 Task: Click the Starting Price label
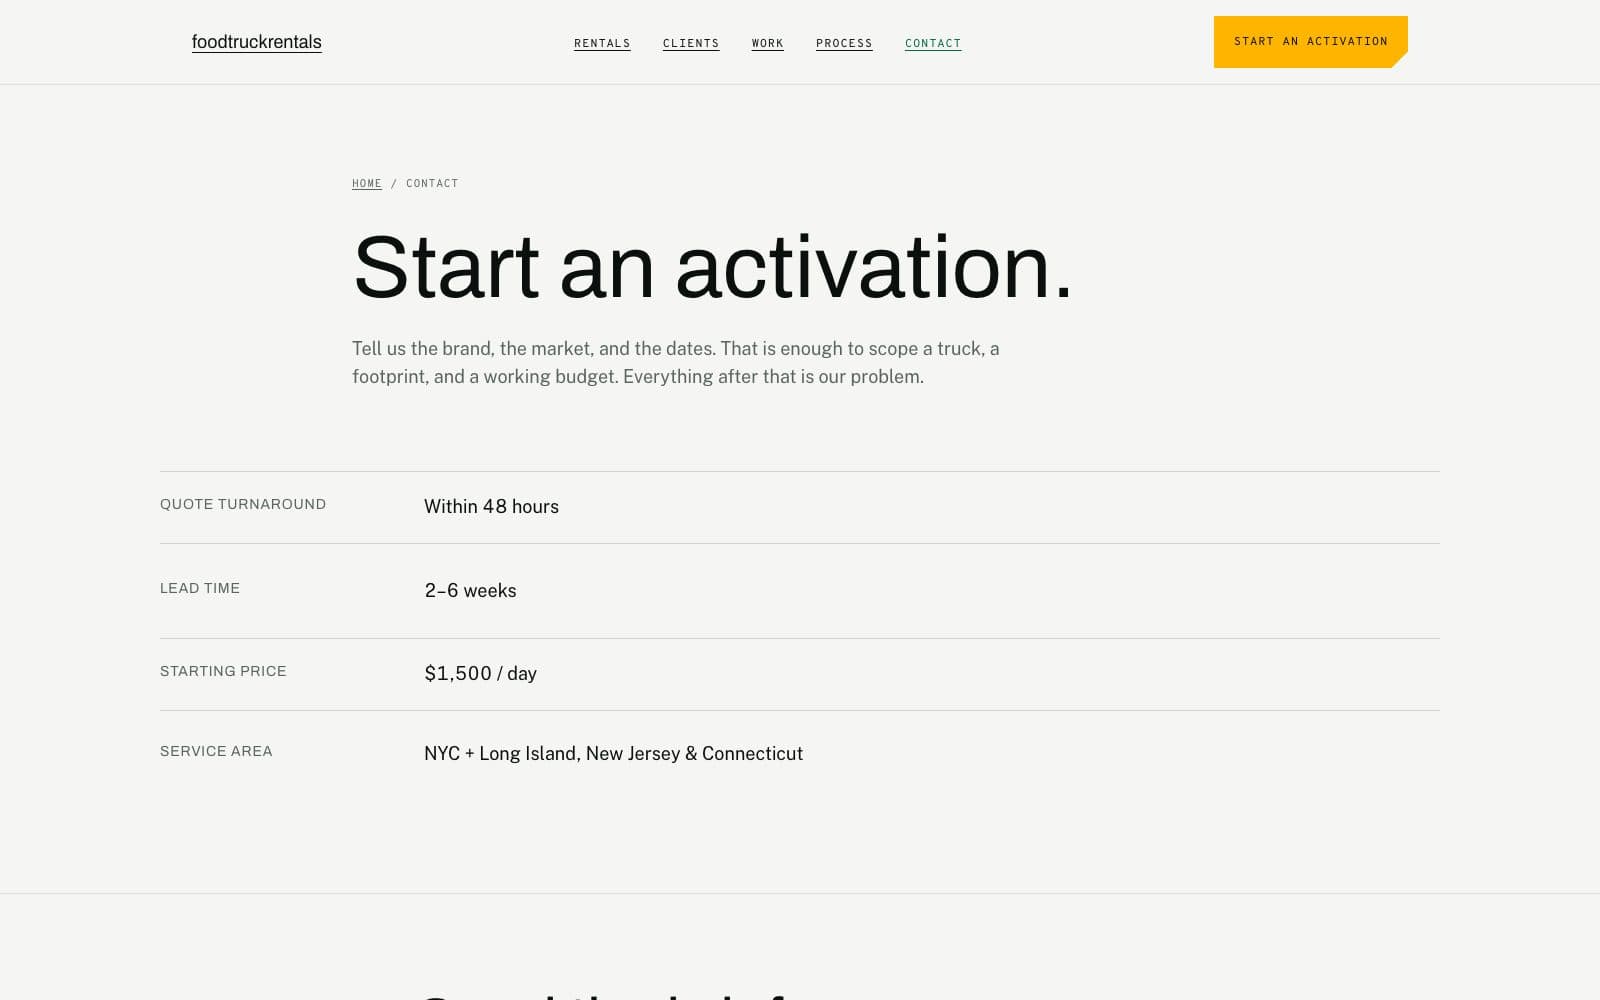click(223, 671)
